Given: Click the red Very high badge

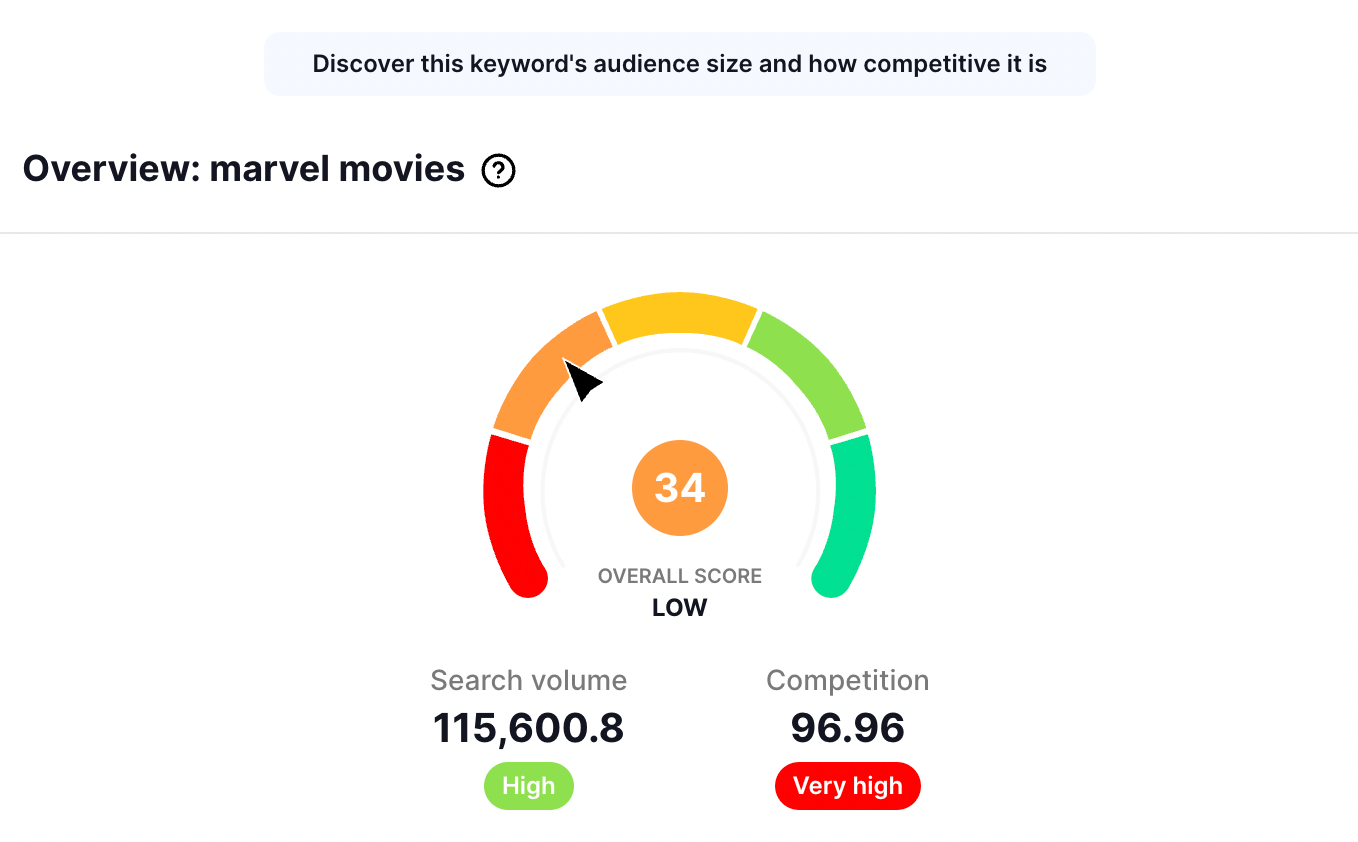Looking at the screenshot, I should pos(848,786).
